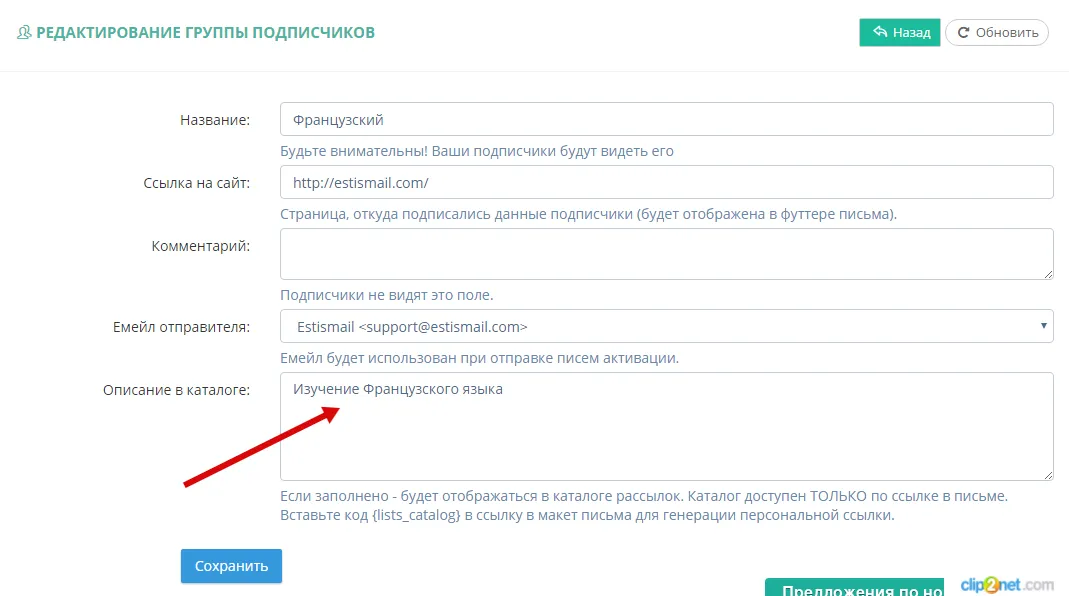Click the subscribers group icon in header
This screenshot has height=596, width=1069.
[x=24, y=33]
